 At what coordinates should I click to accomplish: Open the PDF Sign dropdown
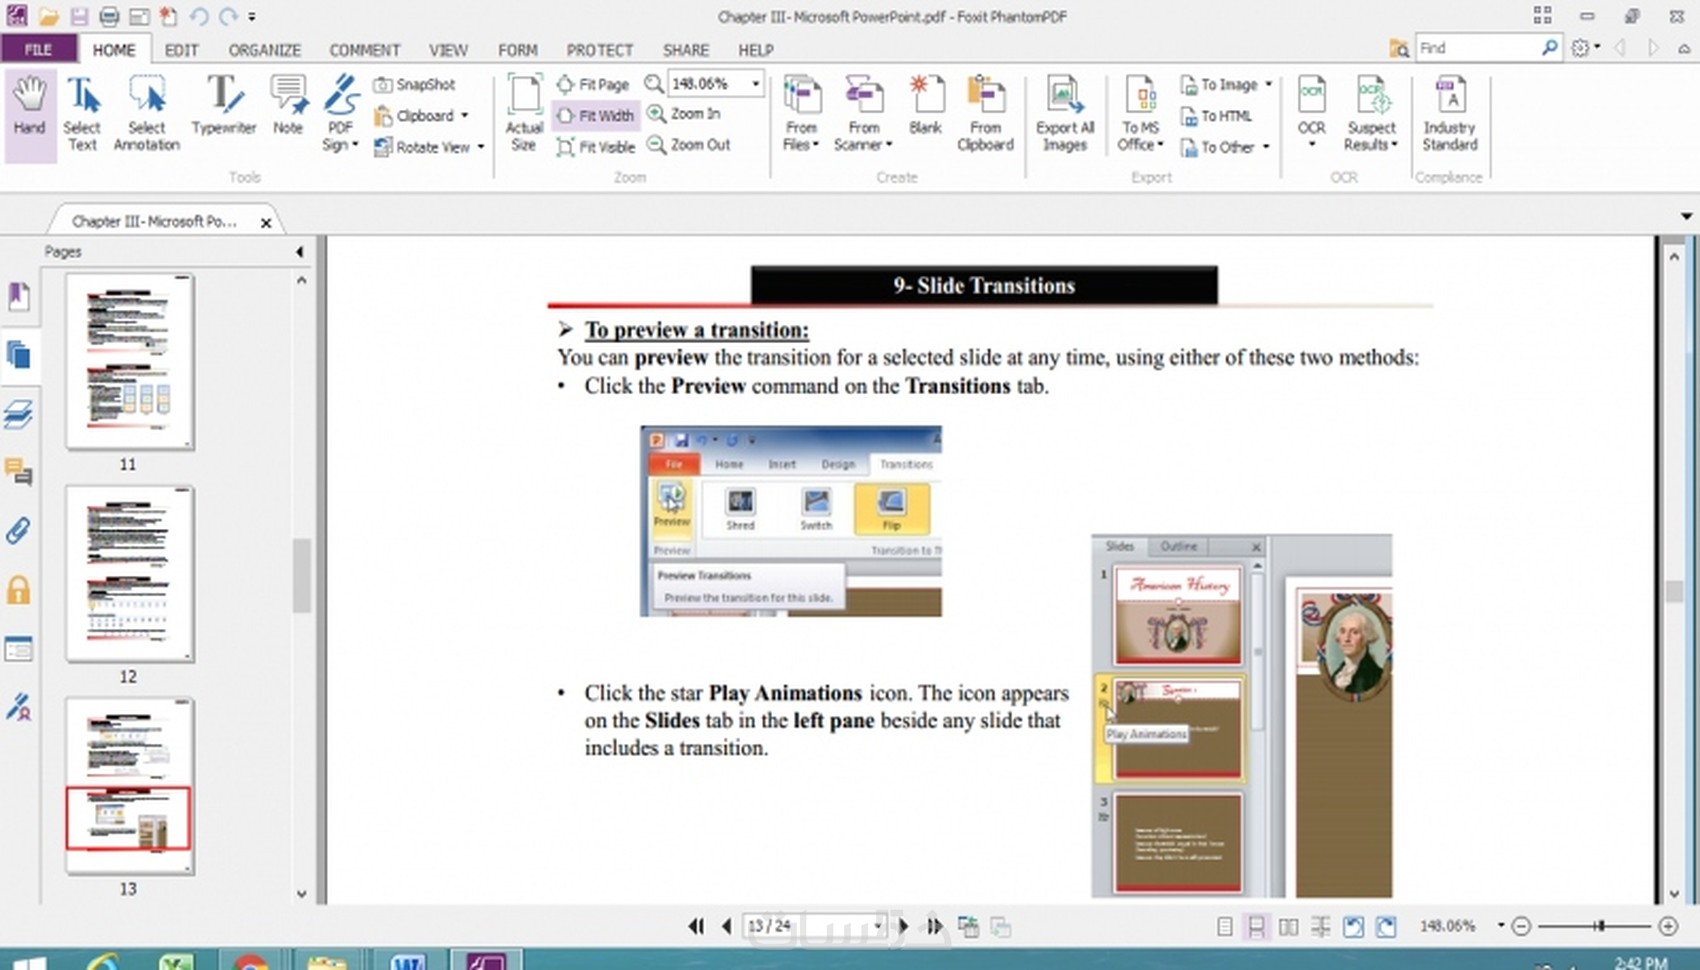pyautogui.click(x=341, y=113)
